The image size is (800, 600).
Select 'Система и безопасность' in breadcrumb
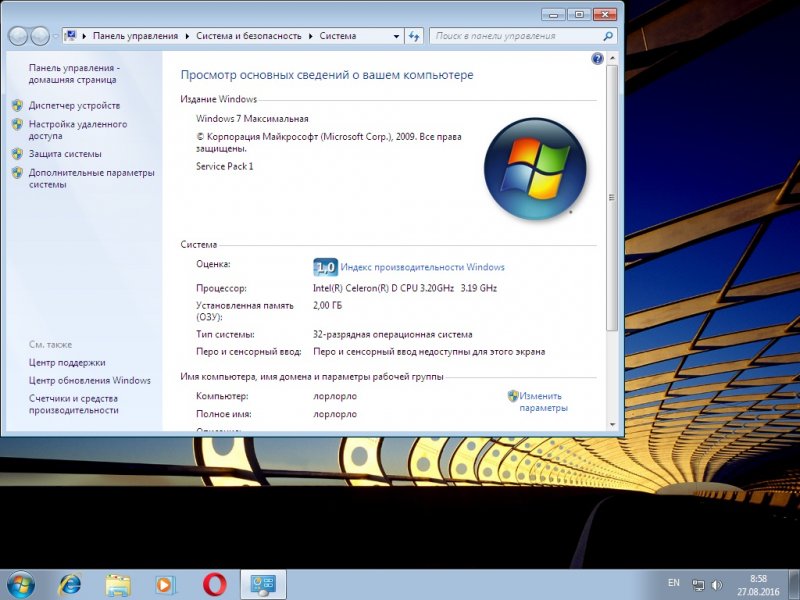click(x=247, y=36)
